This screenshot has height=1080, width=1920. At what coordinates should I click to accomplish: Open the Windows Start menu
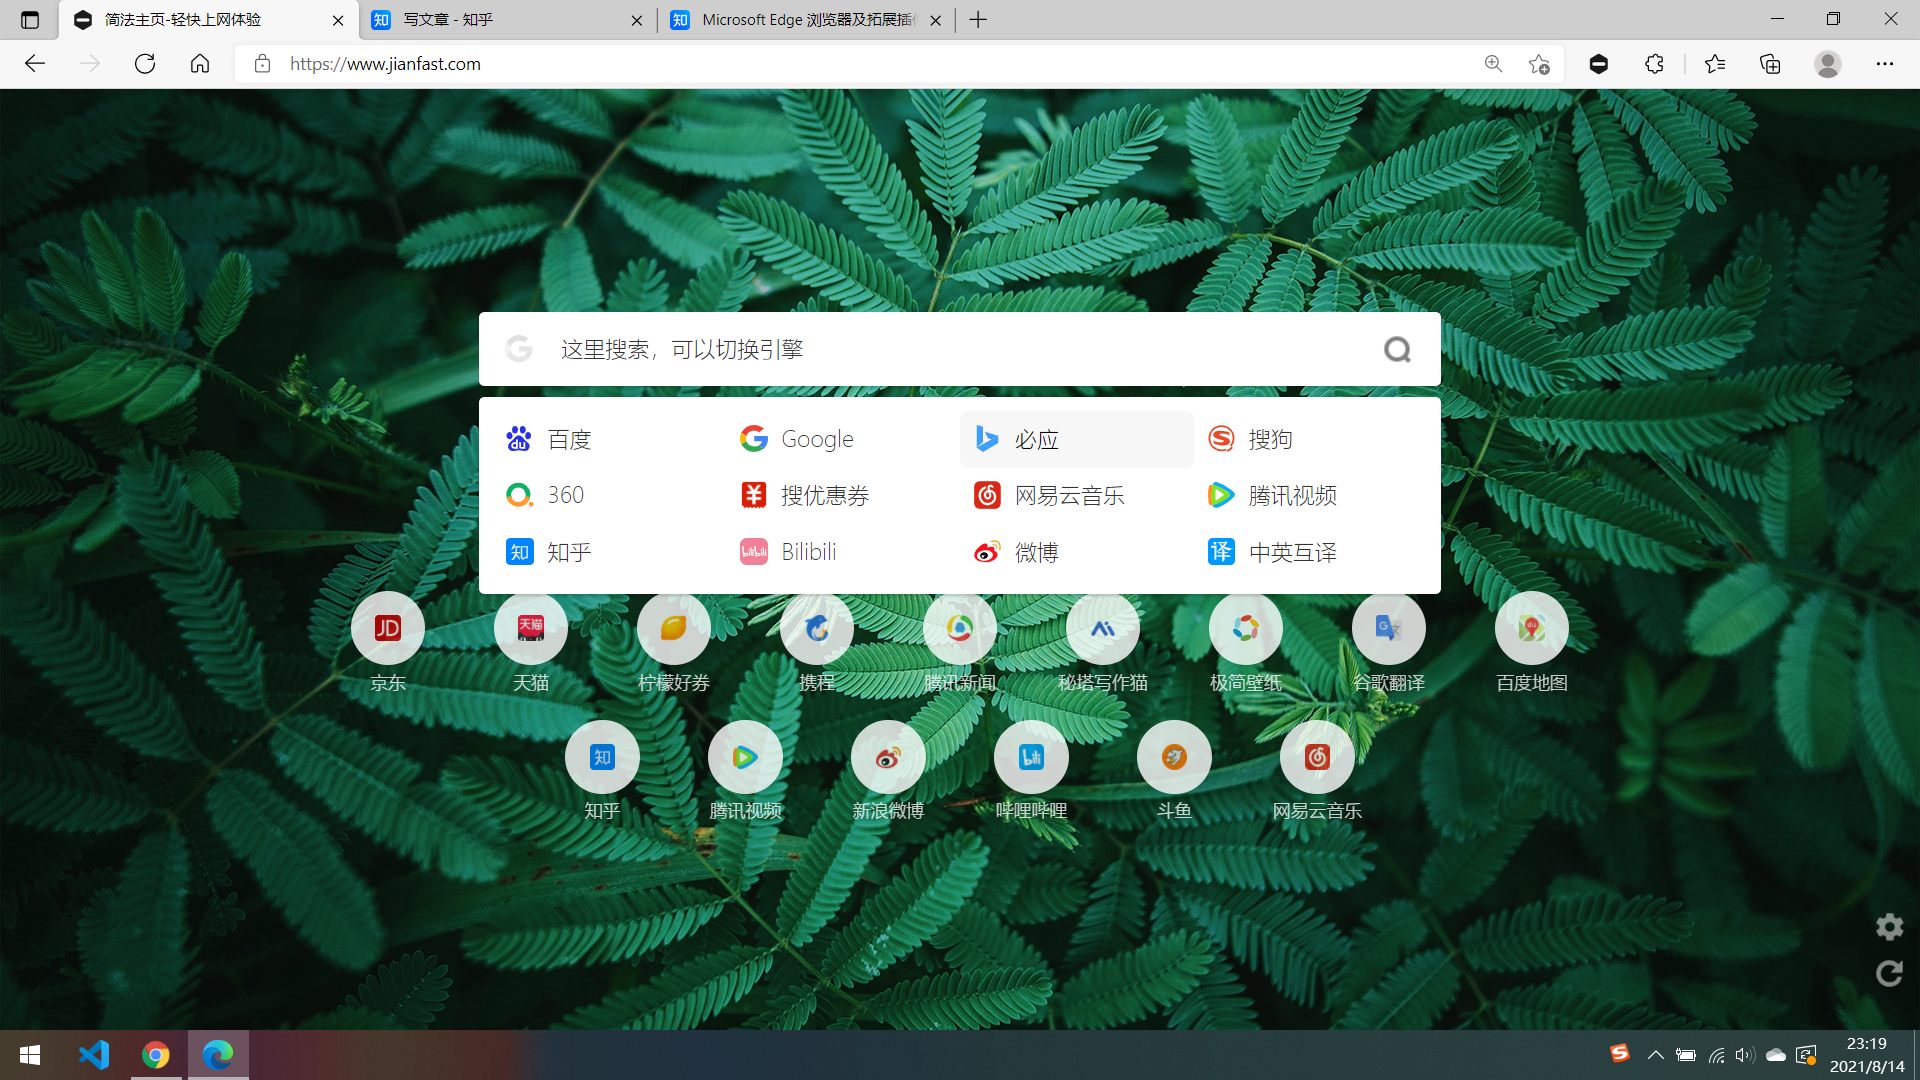tap(30, 1055)
